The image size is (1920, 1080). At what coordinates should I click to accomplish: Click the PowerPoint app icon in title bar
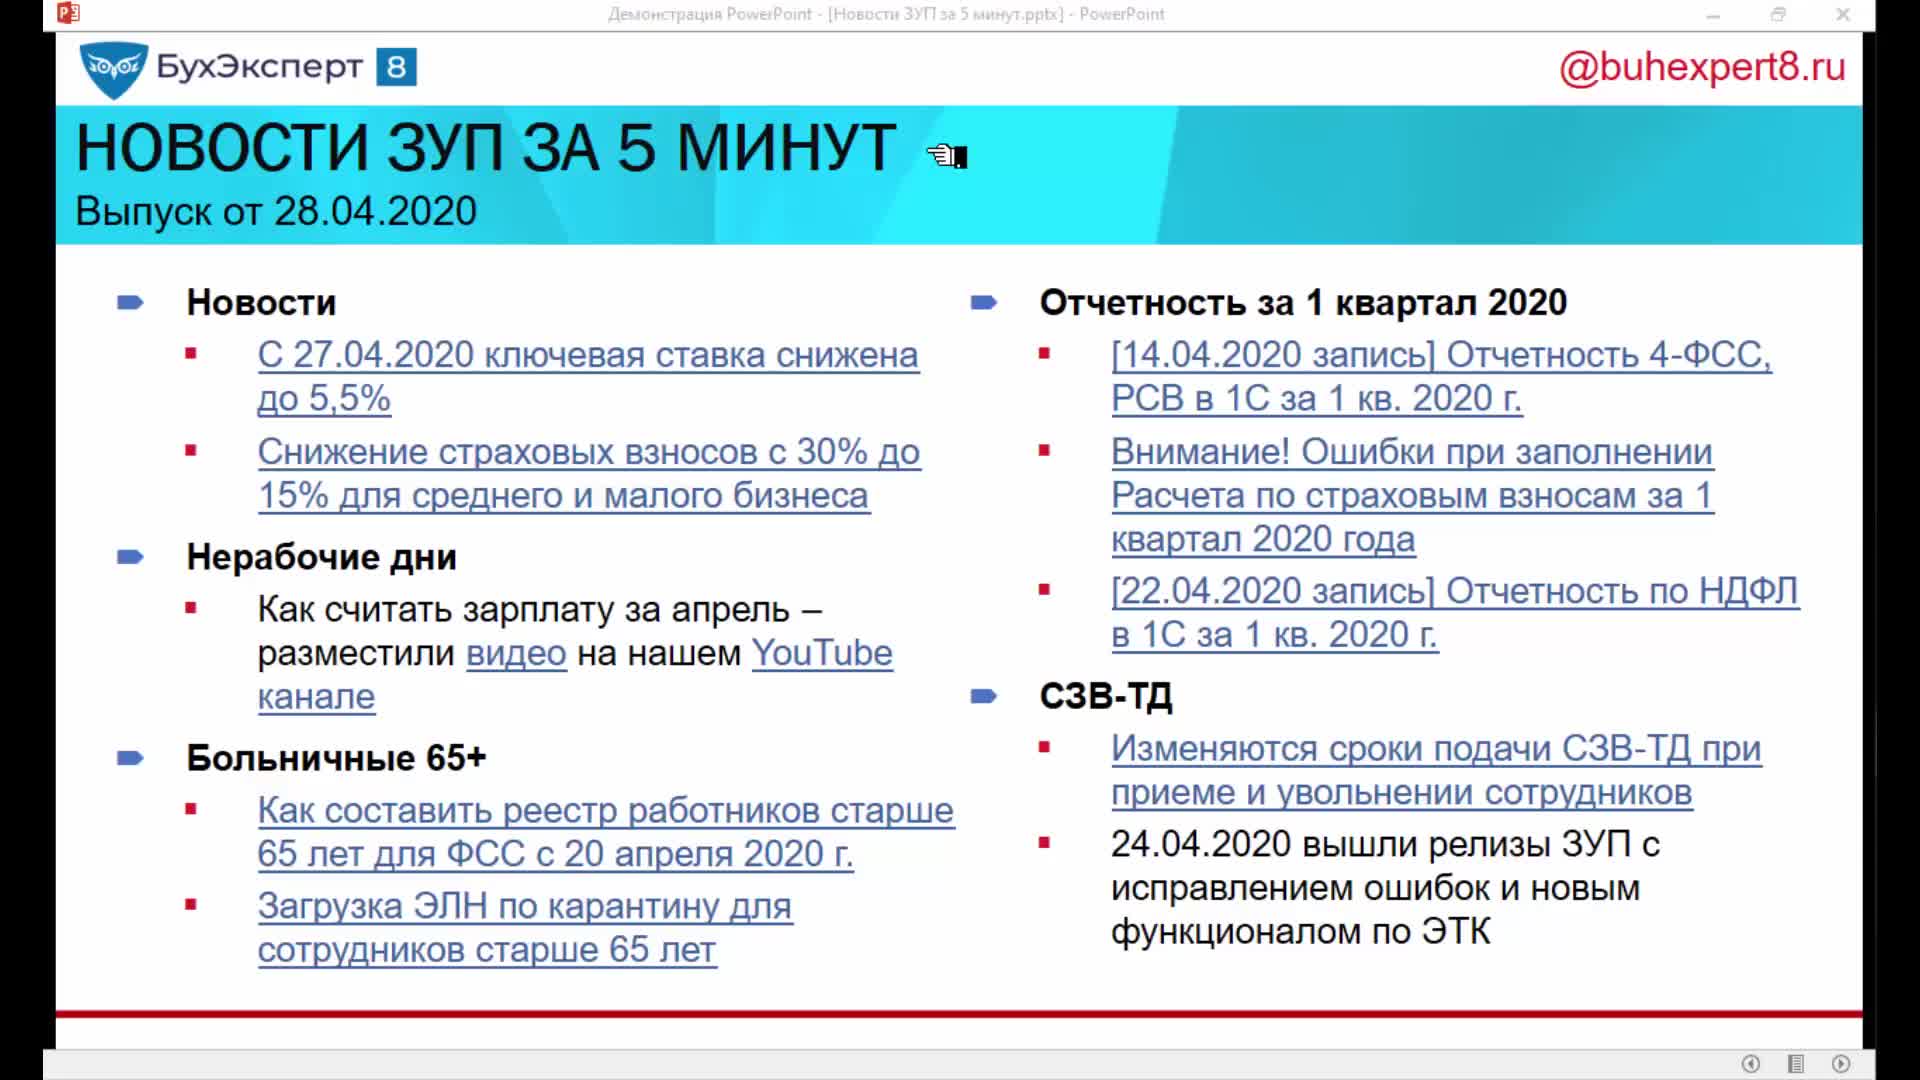click(x=68, y=13)
